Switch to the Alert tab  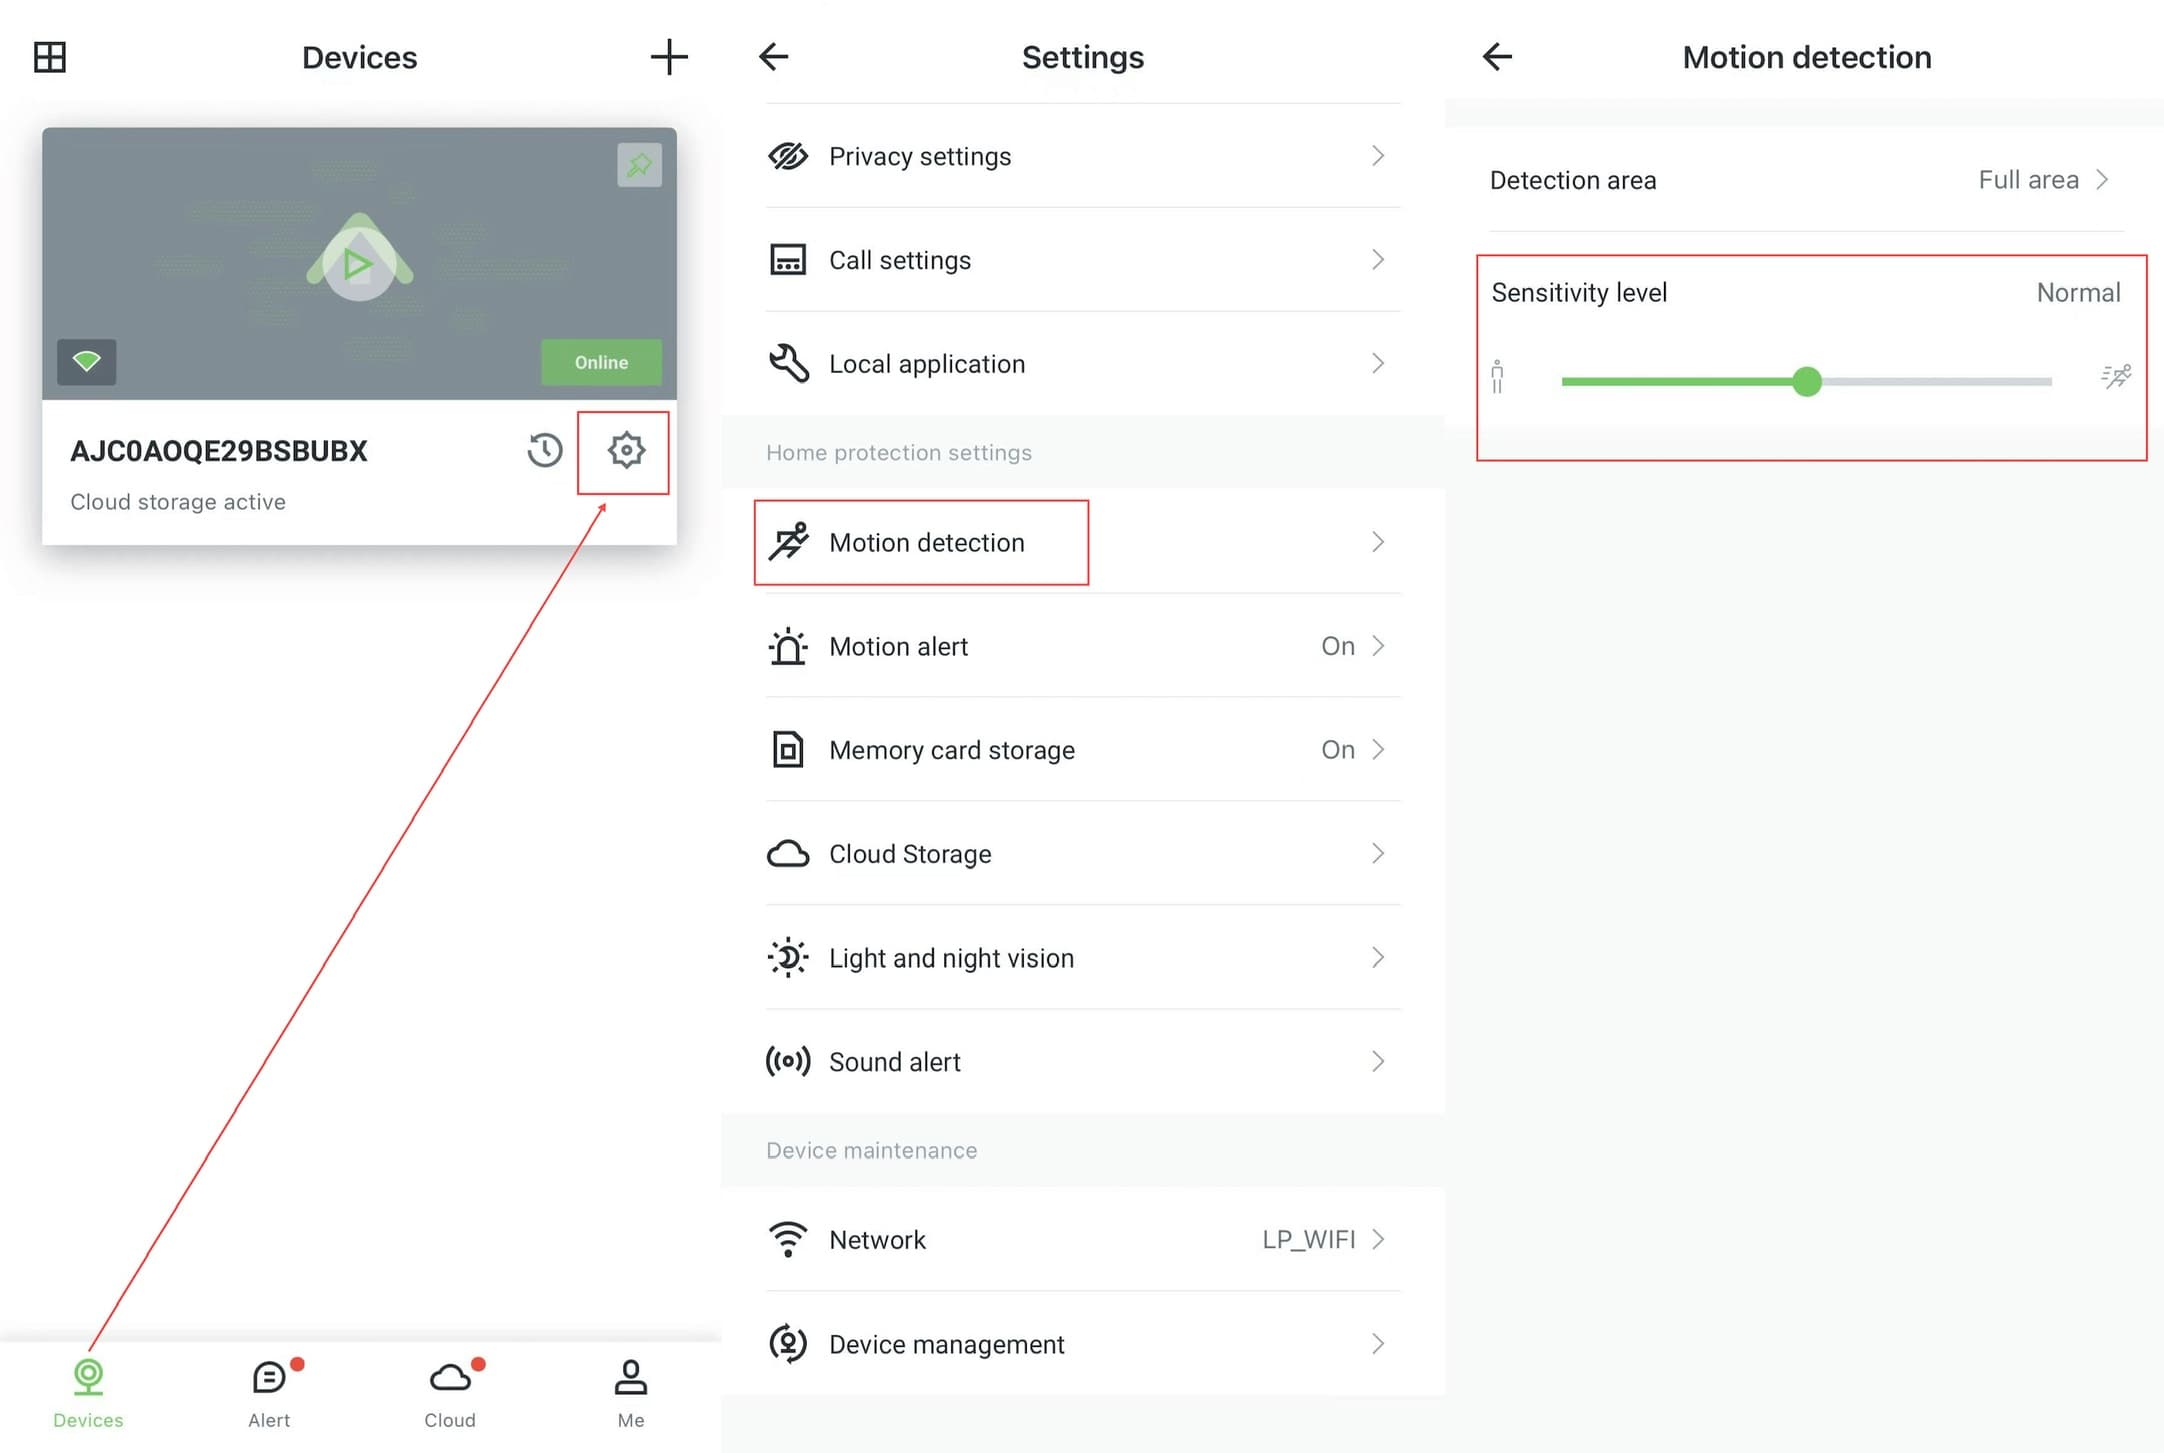(x=269, y=1393)
